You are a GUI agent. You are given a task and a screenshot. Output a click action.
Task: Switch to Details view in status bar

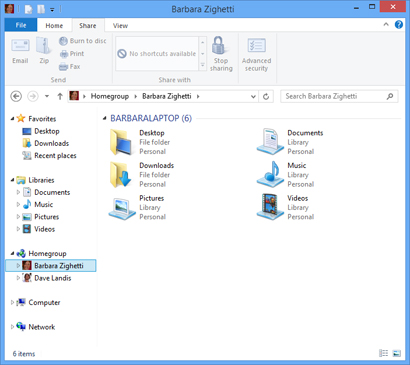pos(384,353)
